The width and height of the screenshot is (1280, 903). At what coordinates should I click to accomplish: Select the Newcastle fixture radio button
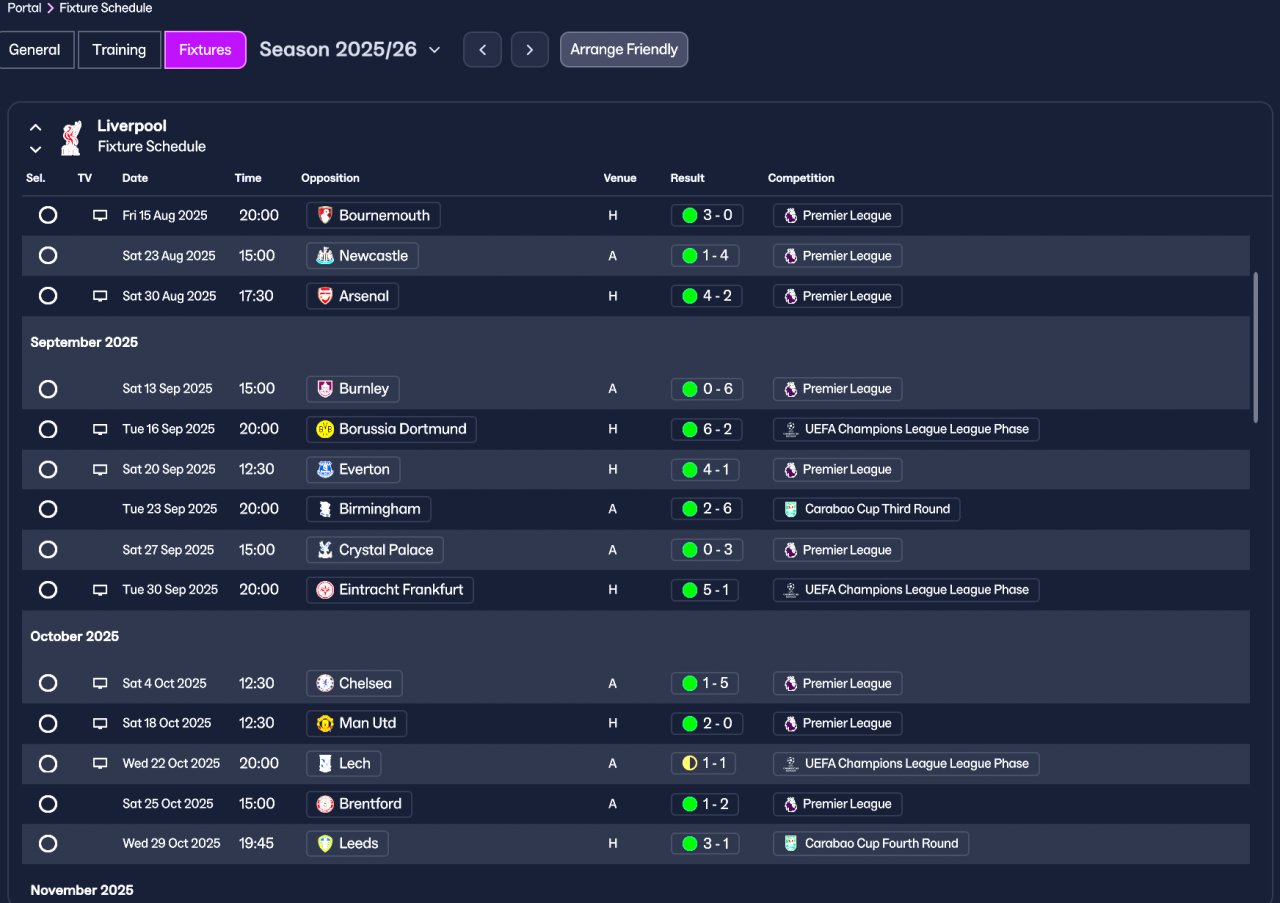pyautogui.click(x=48, y=256)
